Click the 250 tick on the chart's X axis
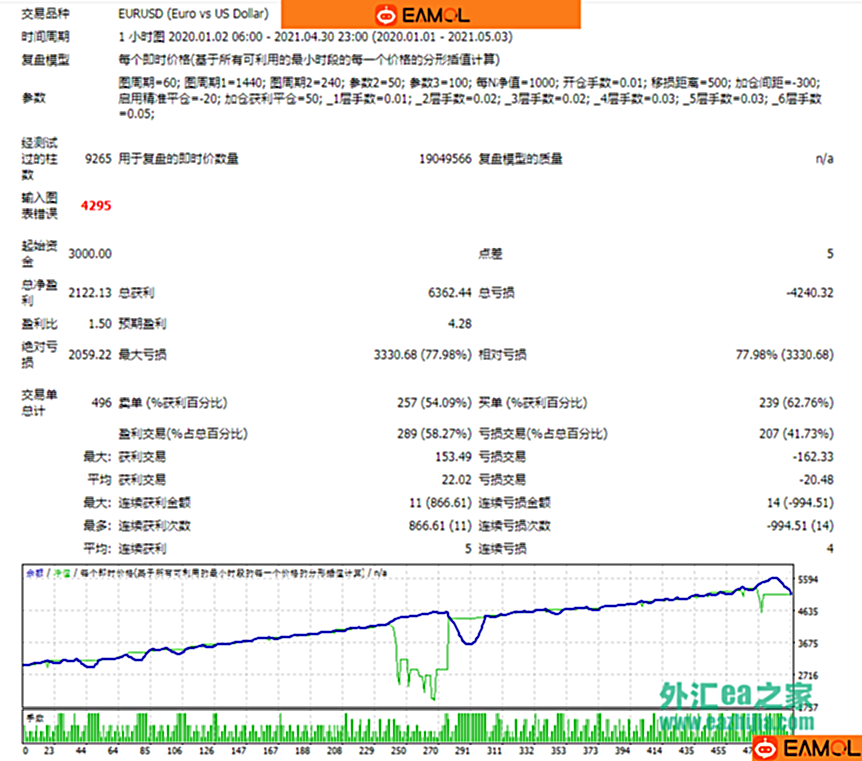The image size is (862, 761). pyautogui.click(x=399, y=750)
